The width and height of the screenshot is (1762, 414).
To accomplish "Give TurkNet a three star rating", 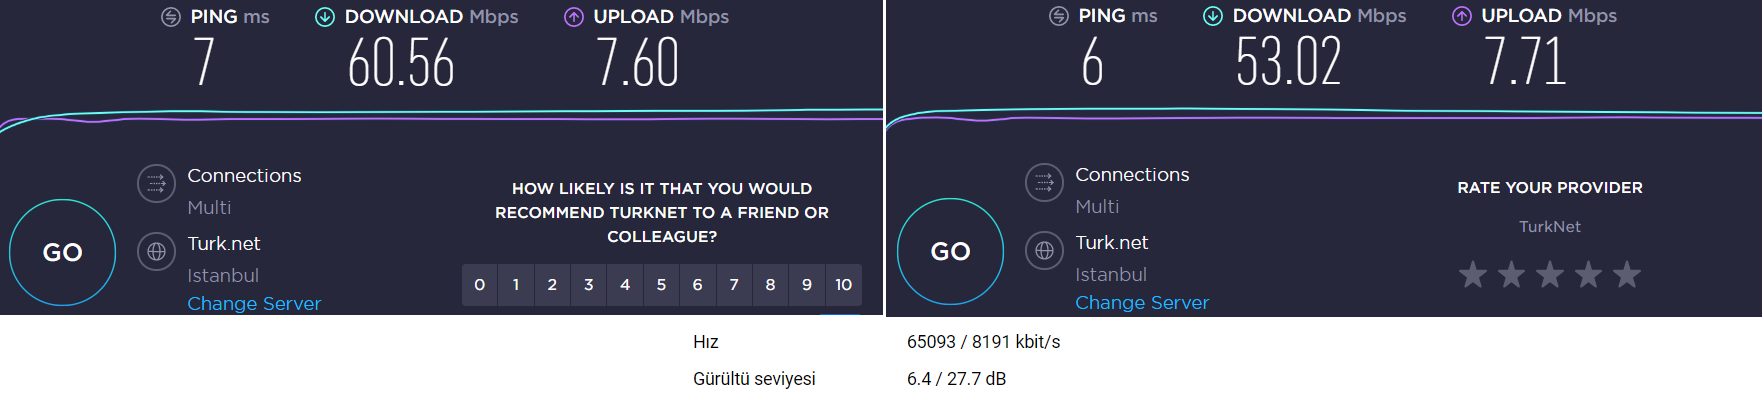I will (x=1550, y=274).
